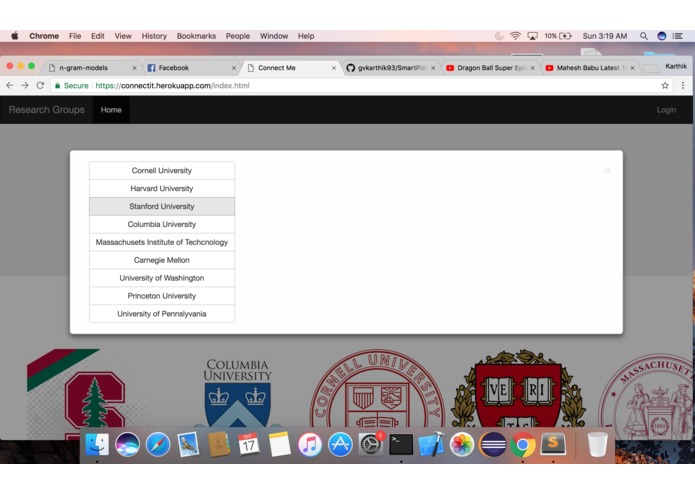This screenshot has height=494, width=695.
Task: Pick University of Washington
Action: pyautogui.click(x=162, y=278)
